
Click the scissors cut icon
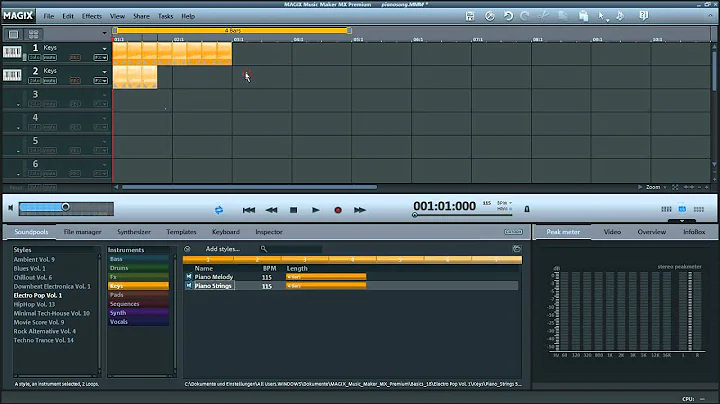click(543, 16)
